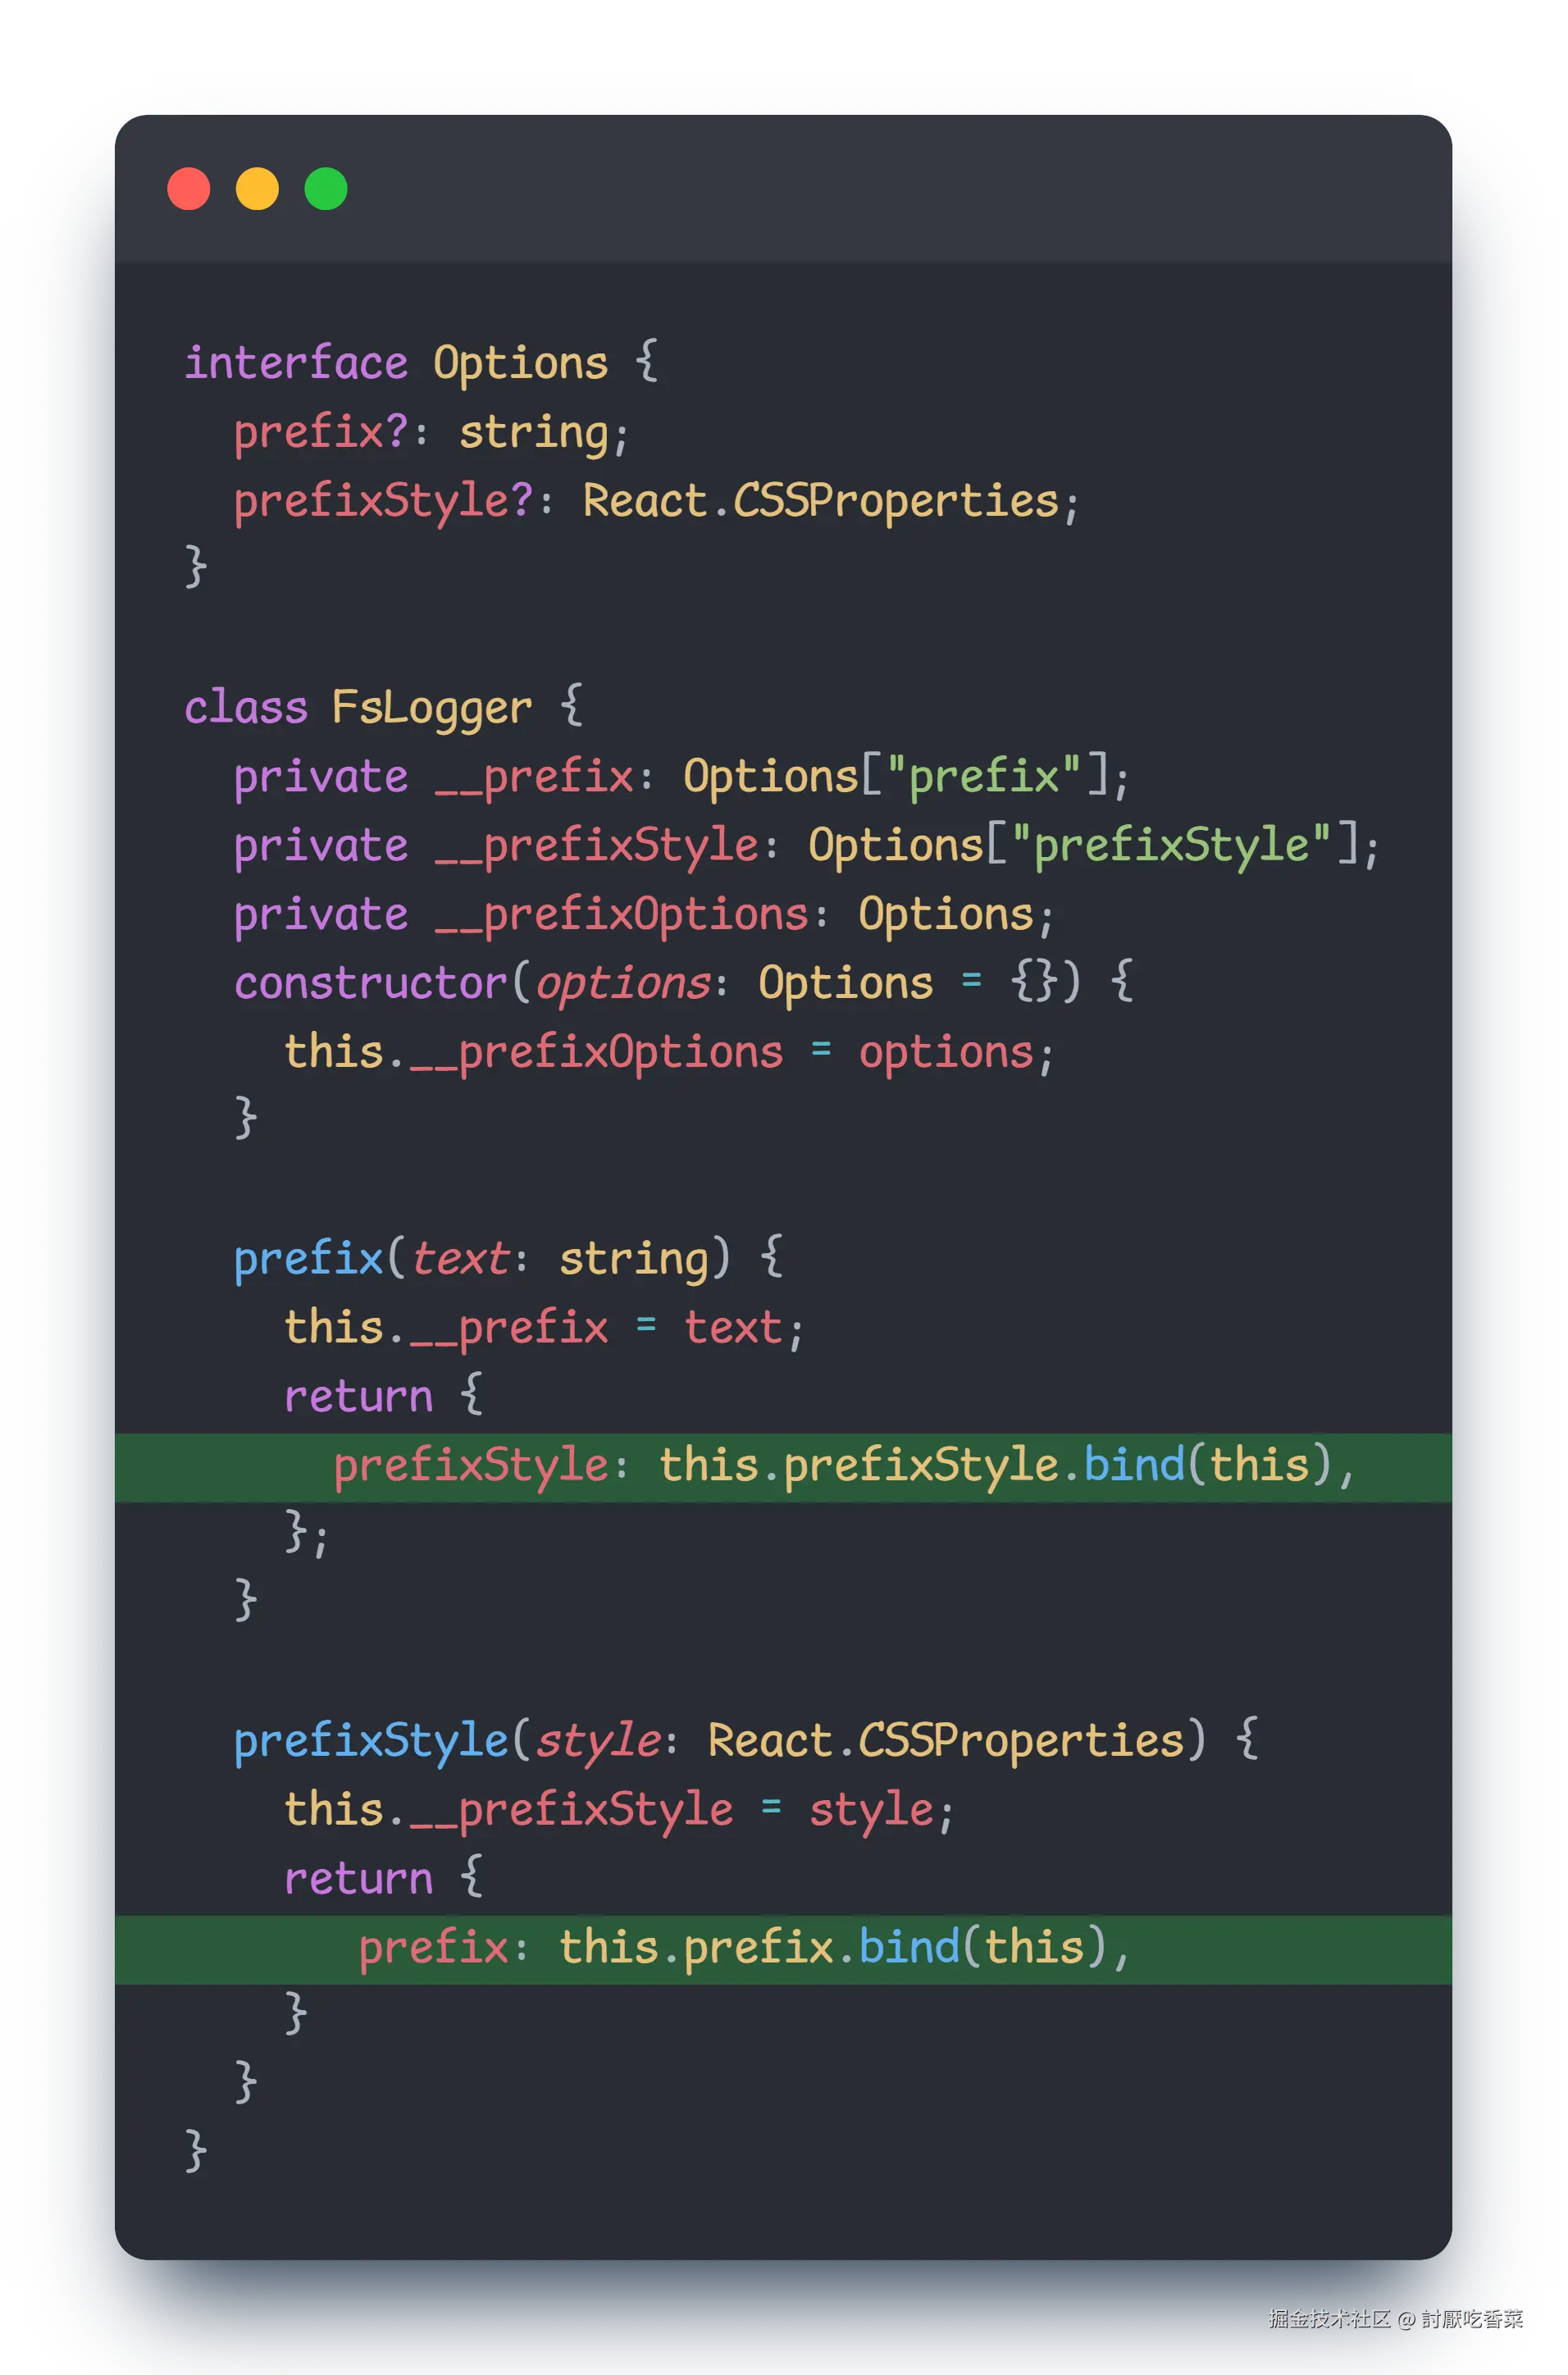This screenshot has width=1568, height=2375.
Task: Click the "prefix" green string literal
Action: pos(984,776)
